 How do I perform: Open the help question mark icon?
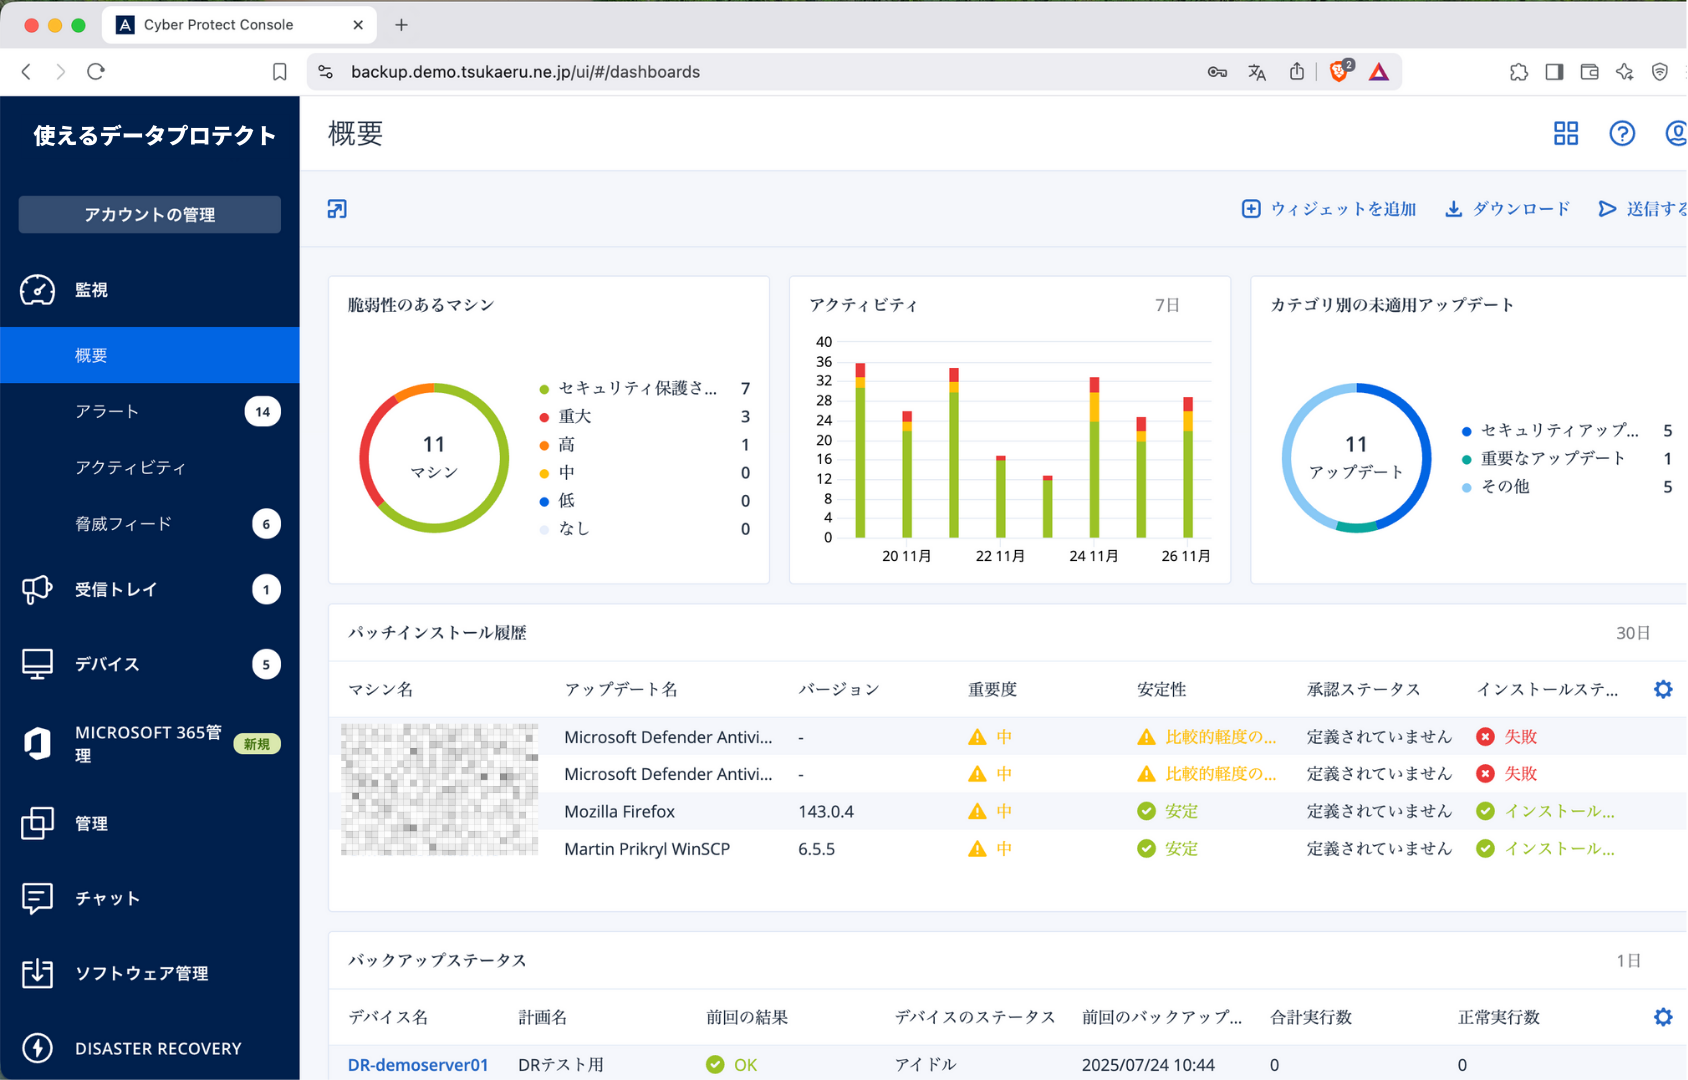tap(1622, 133)
